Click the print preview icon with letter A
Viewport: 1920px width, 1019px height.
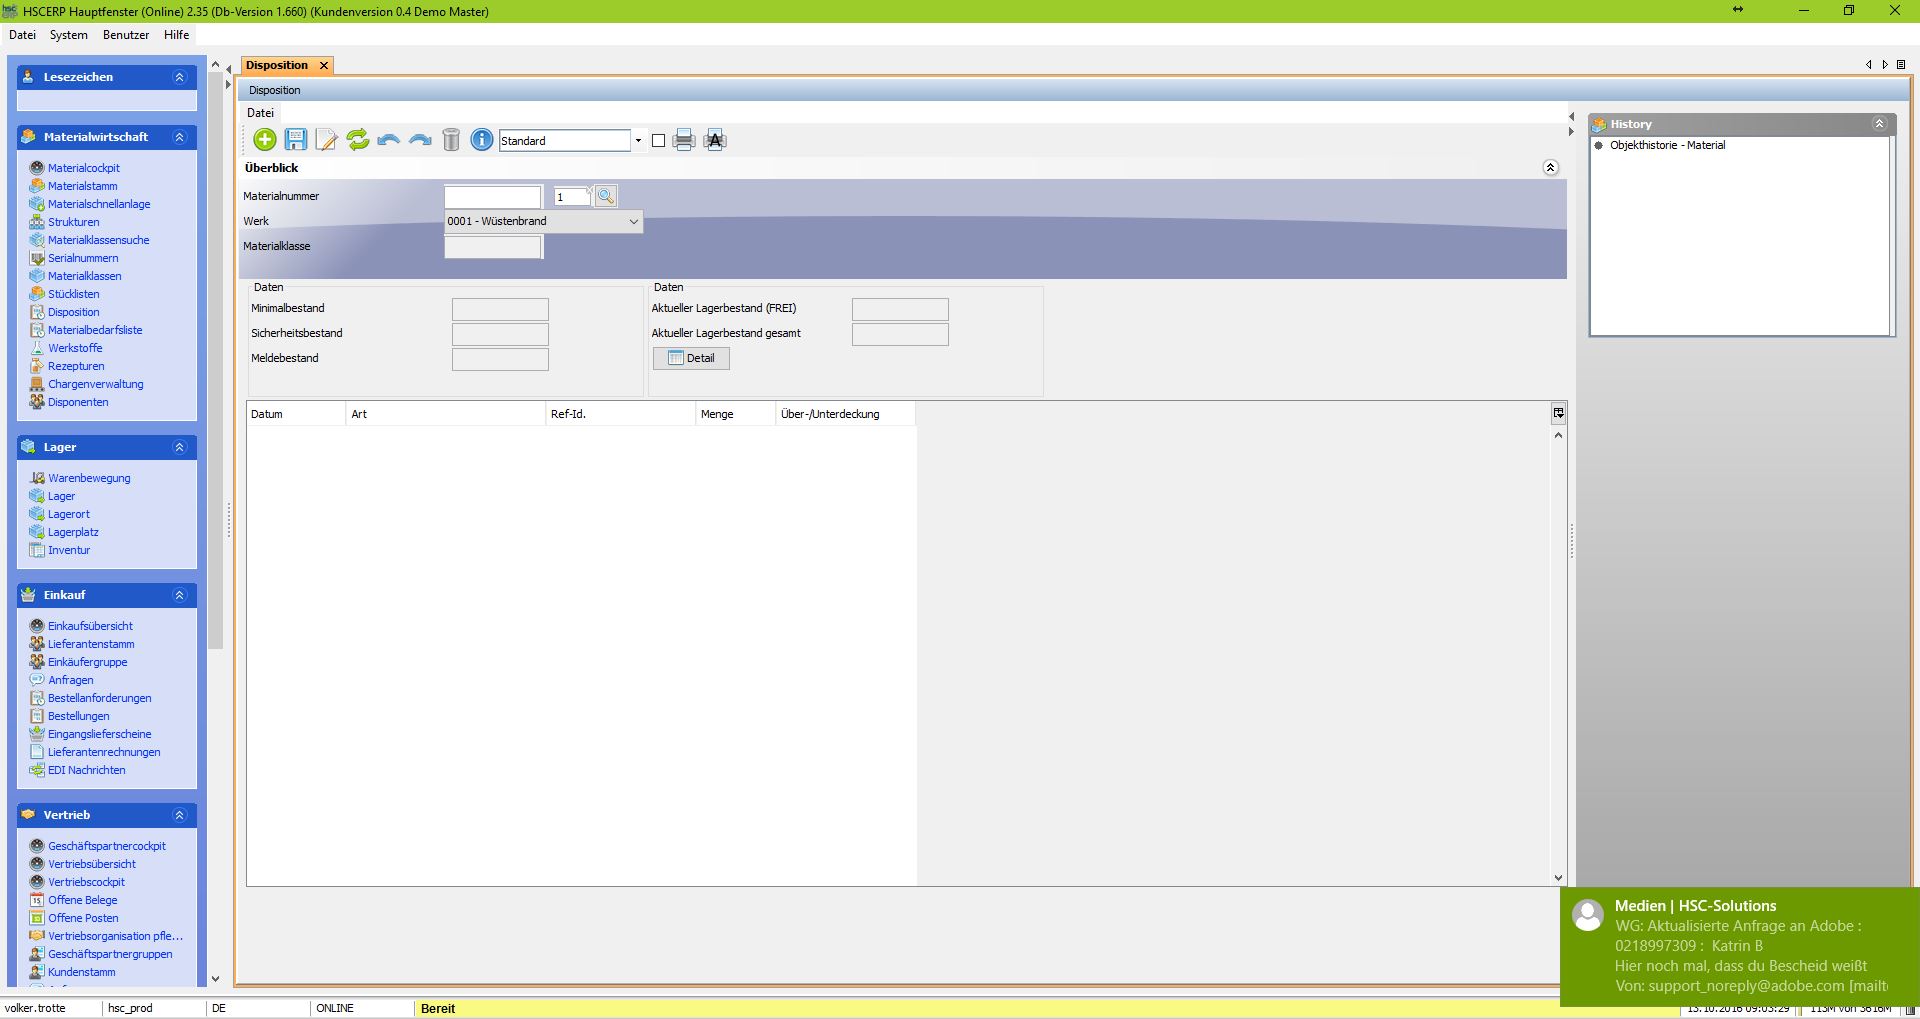pos(715,140)
